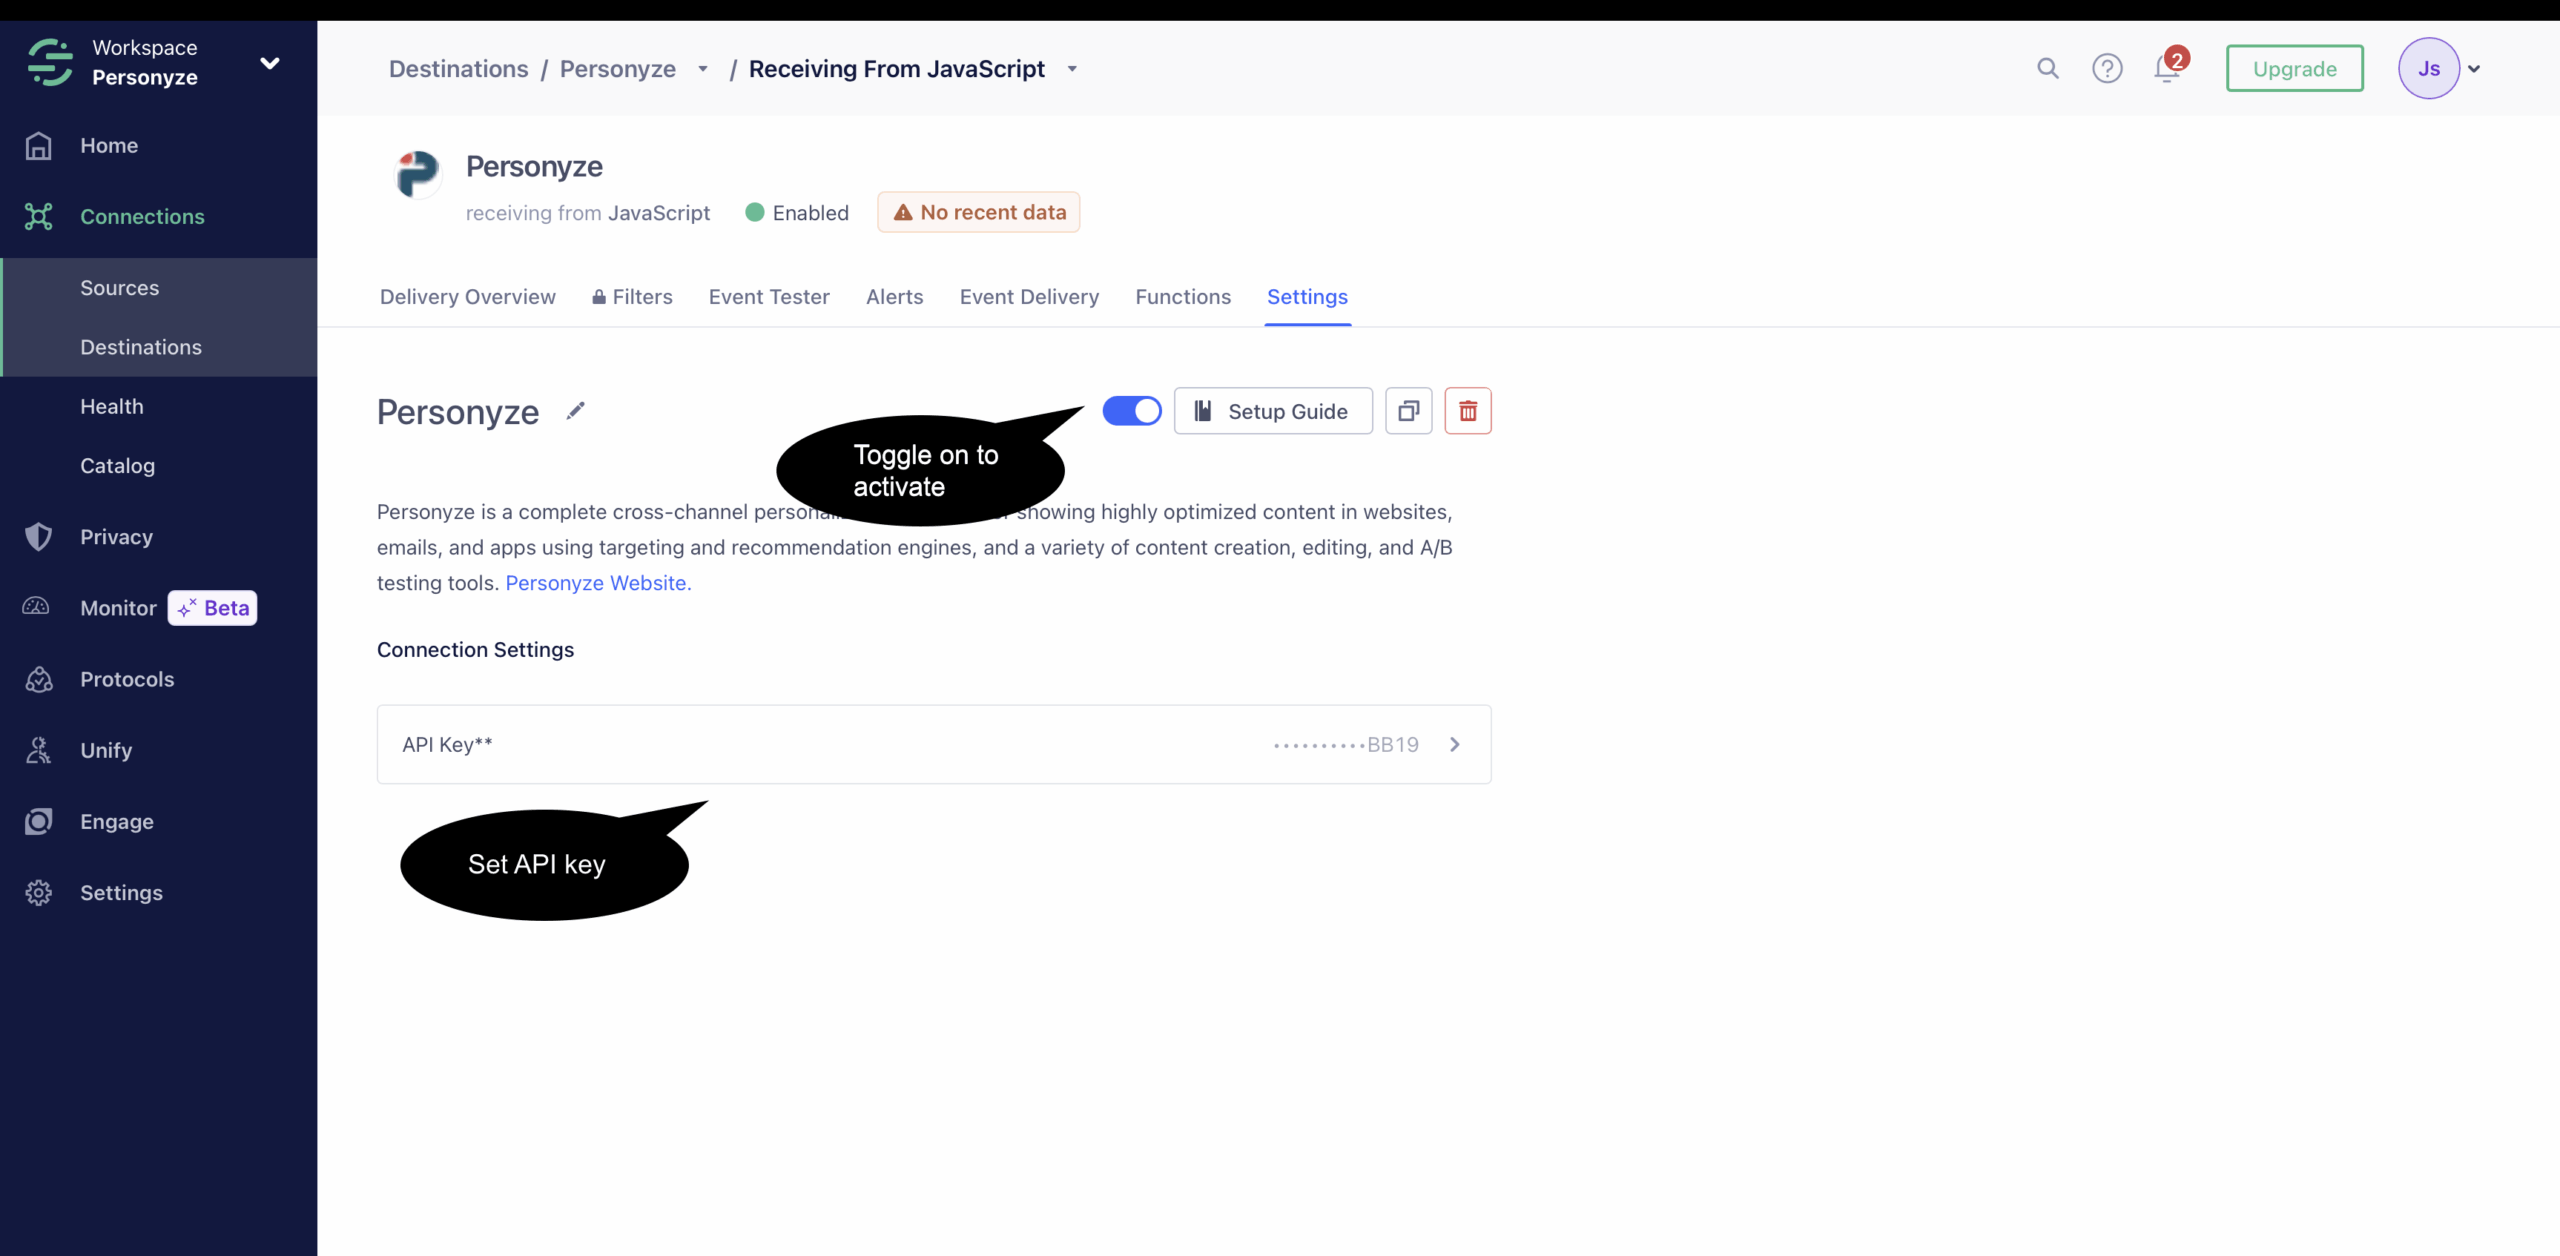Viewport: 2560px width, 1256px height.
Task: Click the Destinations breadcrumb link
Action: [x=458, y=69]
